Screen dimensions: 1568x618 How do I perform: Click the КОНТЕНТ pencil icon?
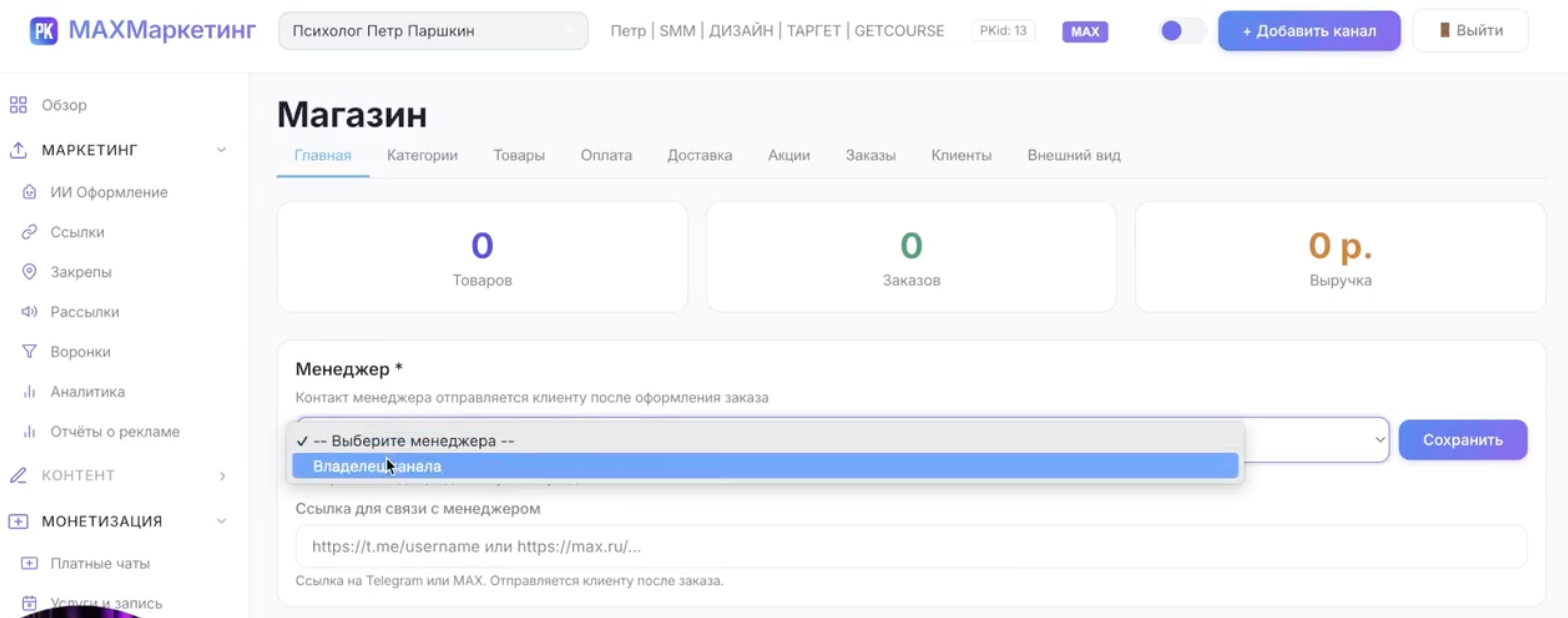click(18, 476)
